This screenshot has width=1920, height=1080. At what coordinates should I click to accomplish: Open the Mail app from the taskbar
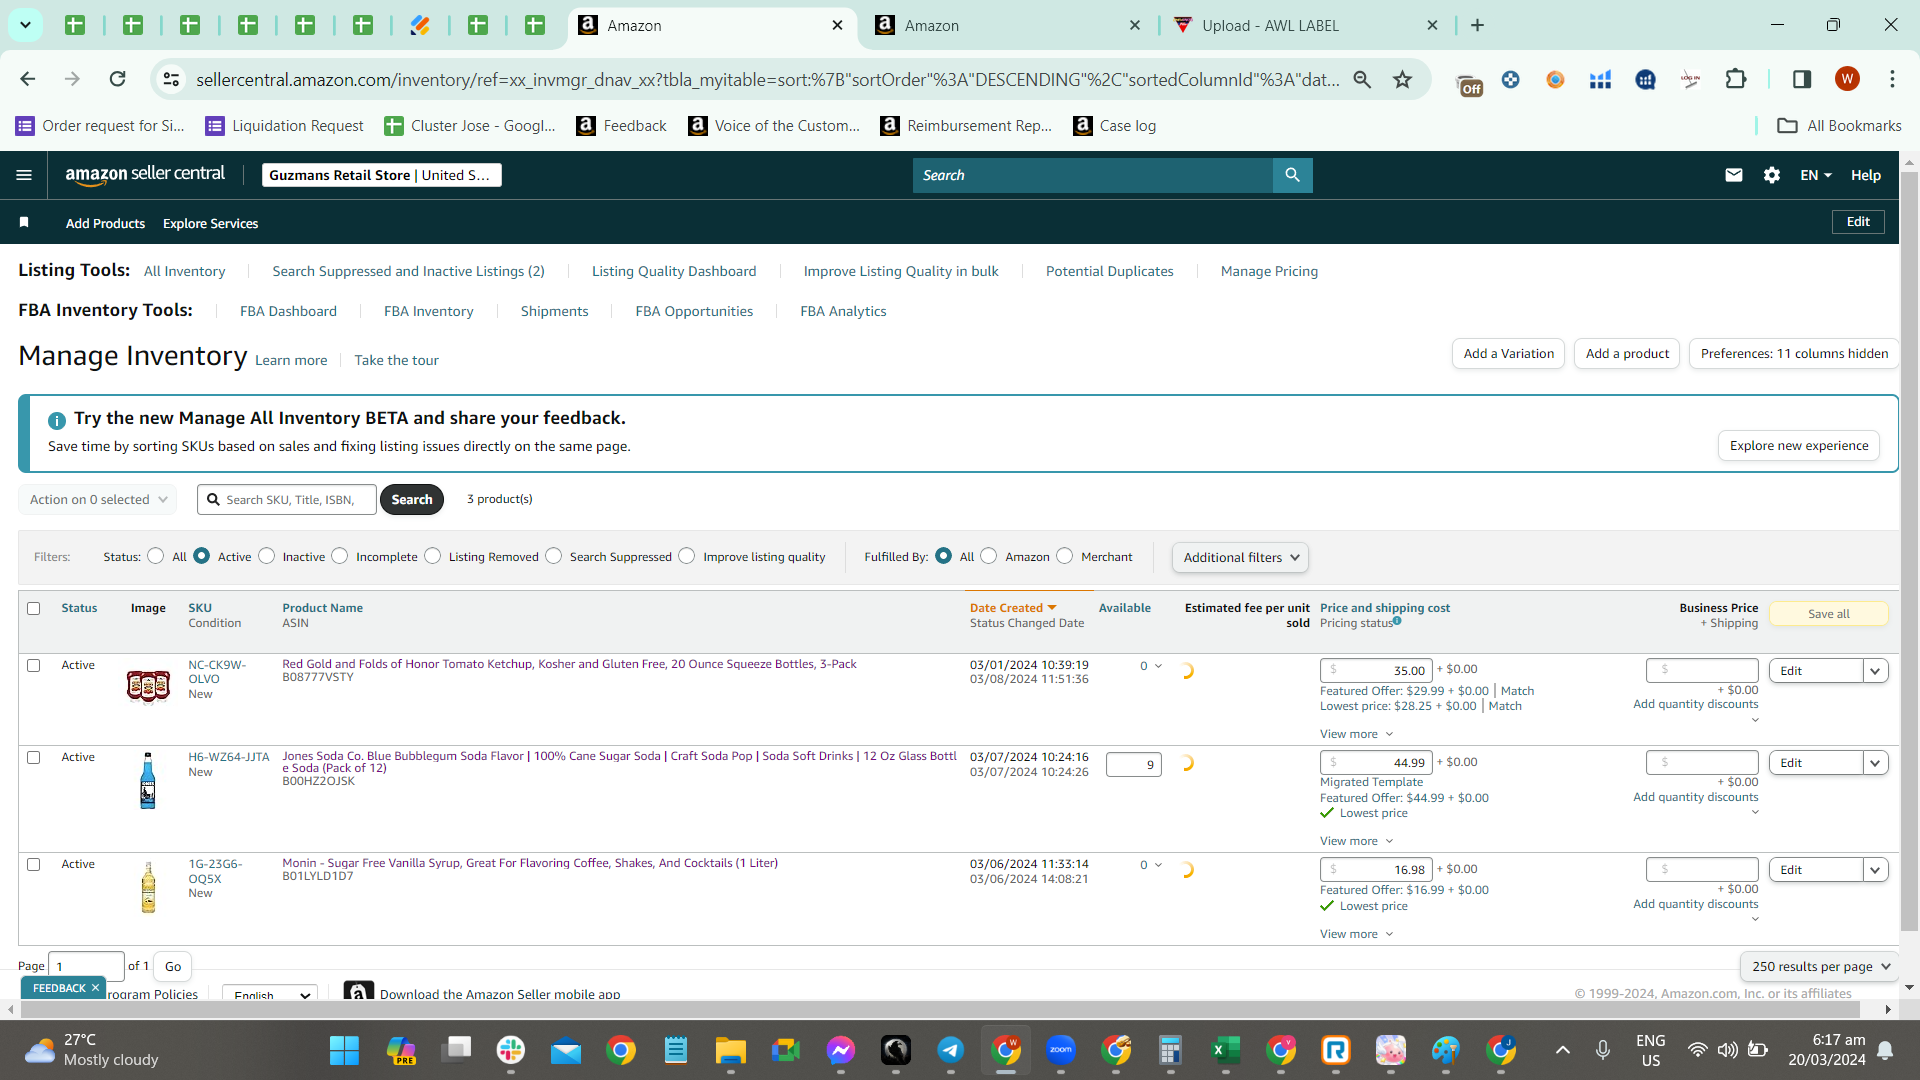(565, 1050)
